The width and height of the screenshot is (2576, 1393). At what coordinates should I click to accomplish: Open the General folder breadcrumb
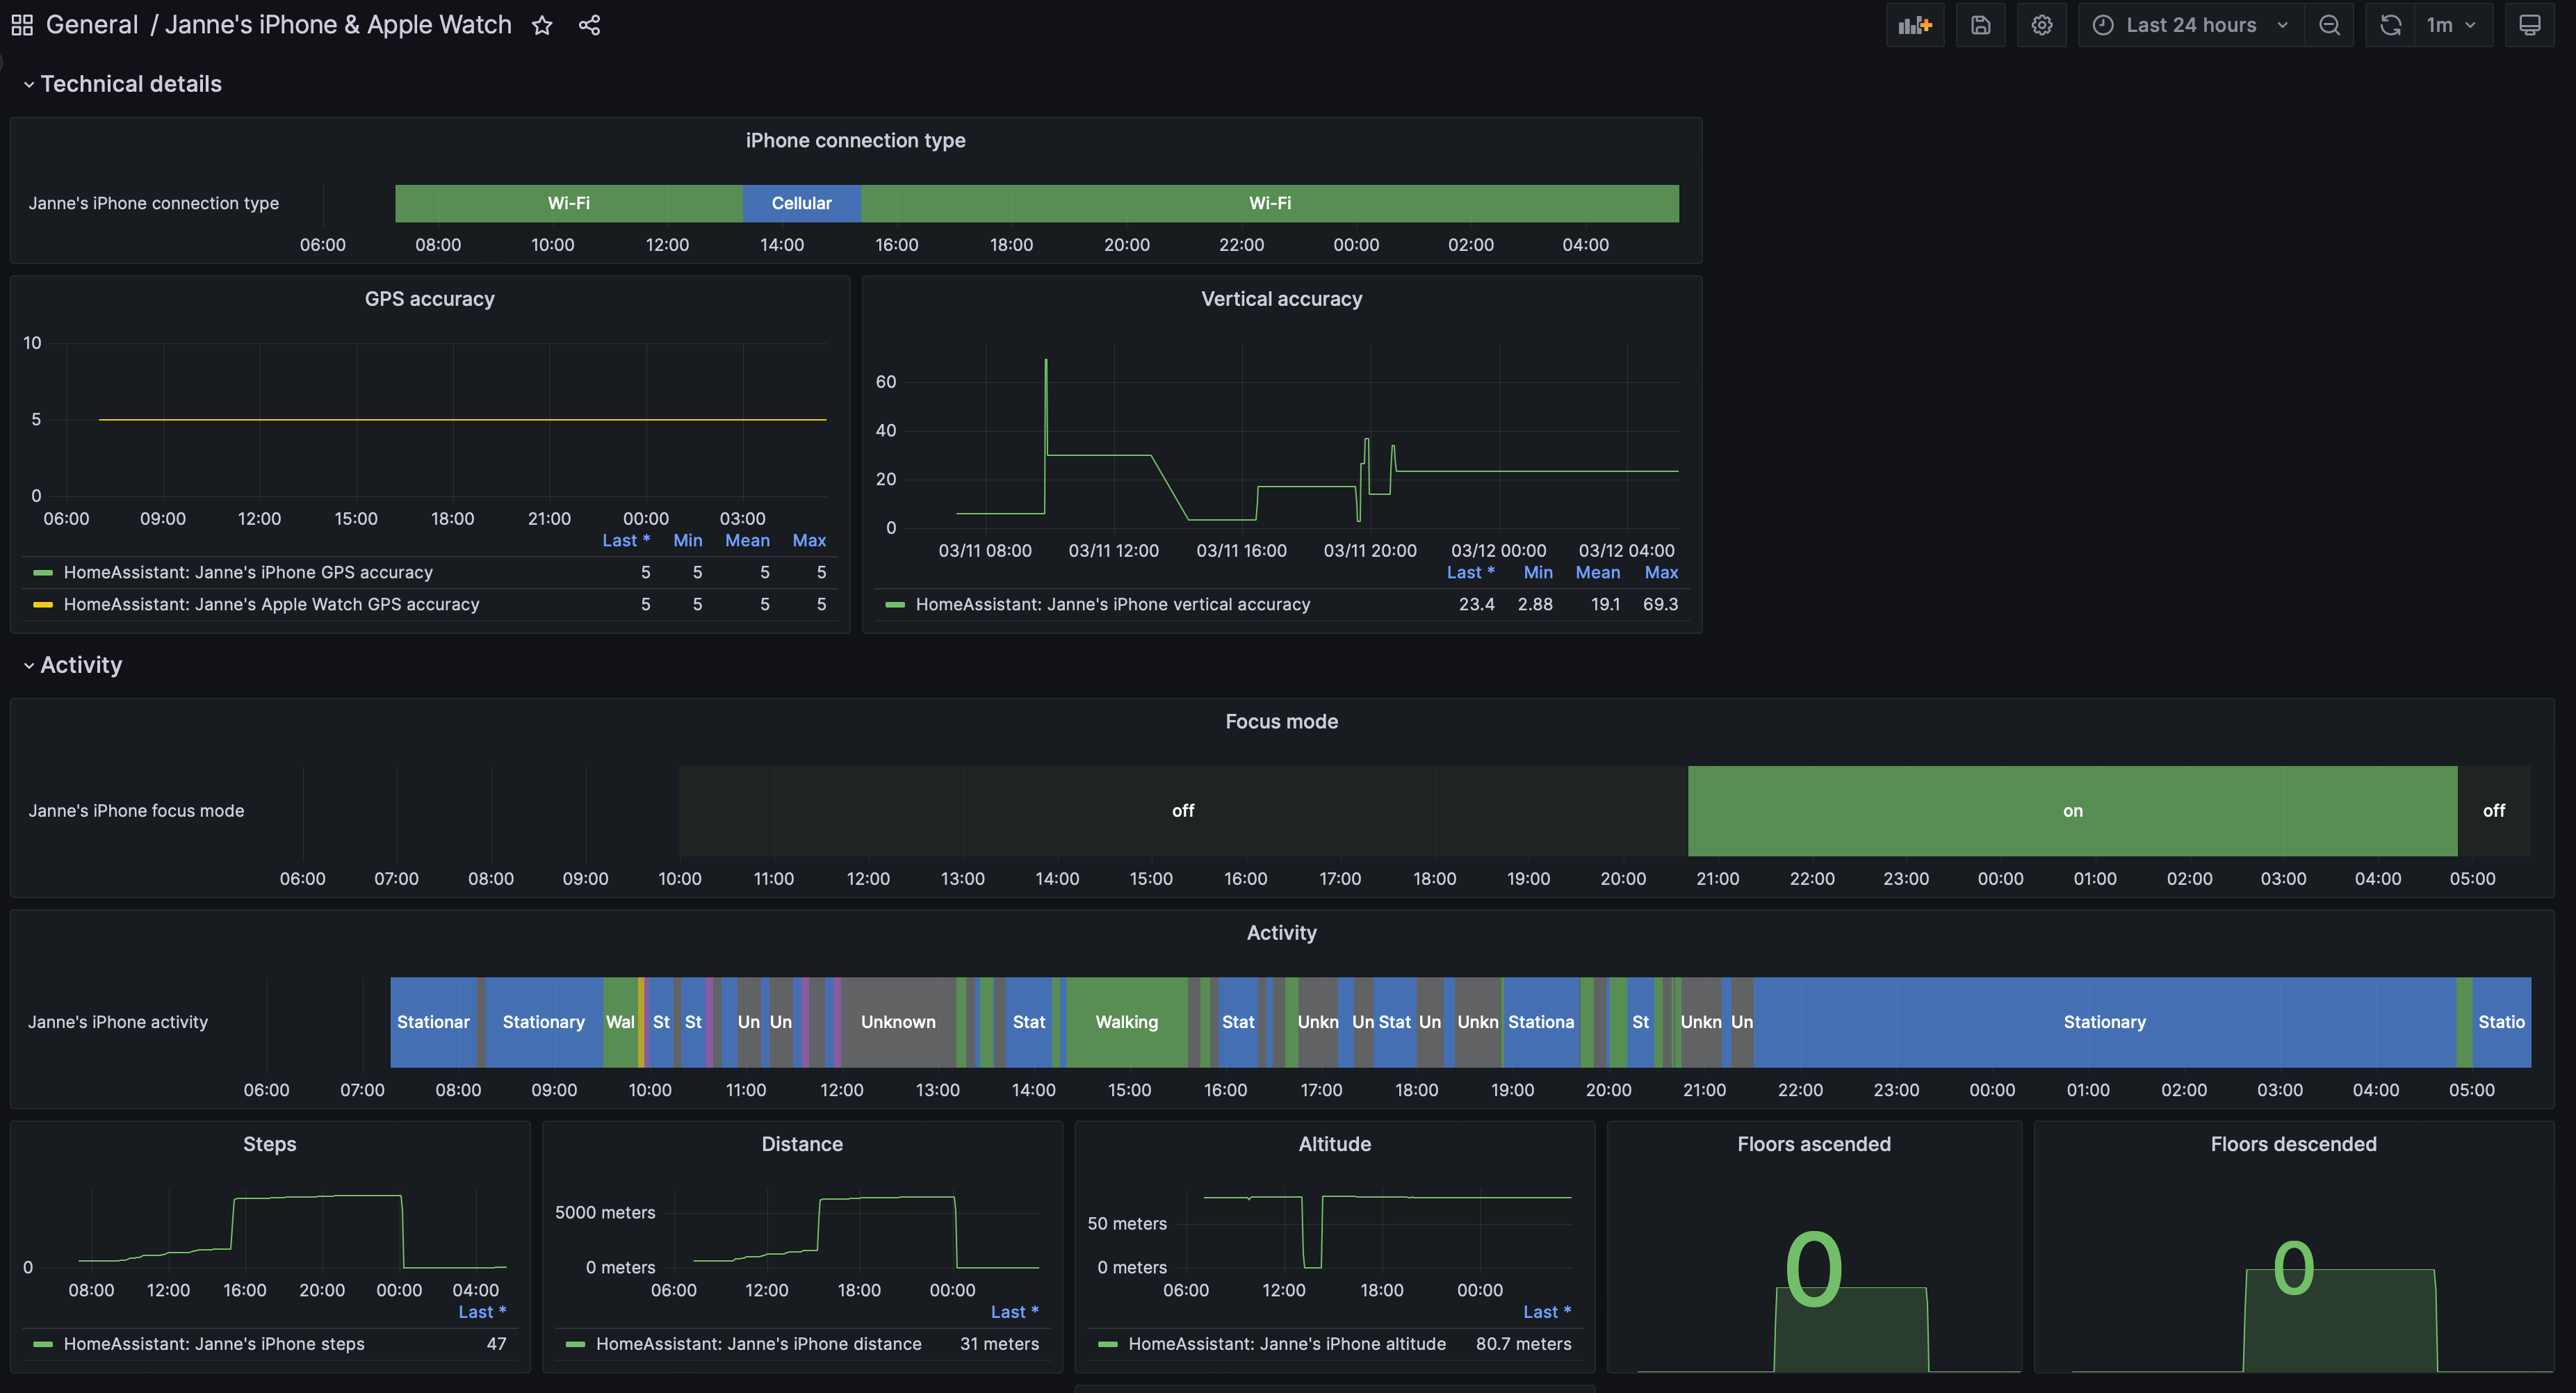(x=91, y=24)
